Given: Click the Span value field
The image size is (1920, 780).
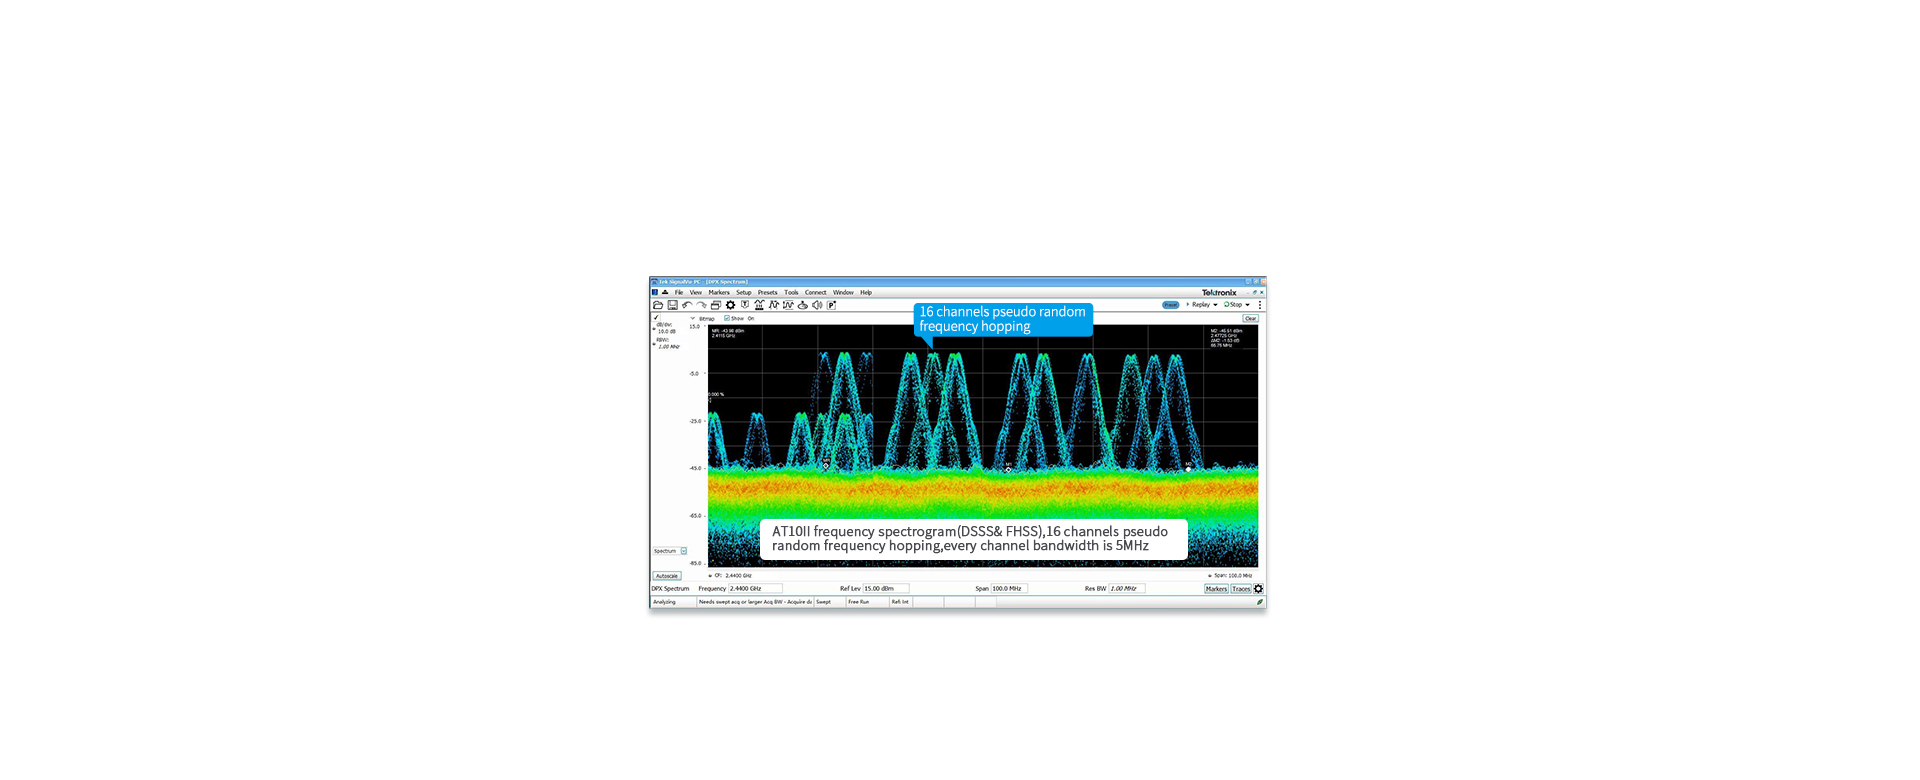Looking at the screenshot, I should [x=1008, y=589].
